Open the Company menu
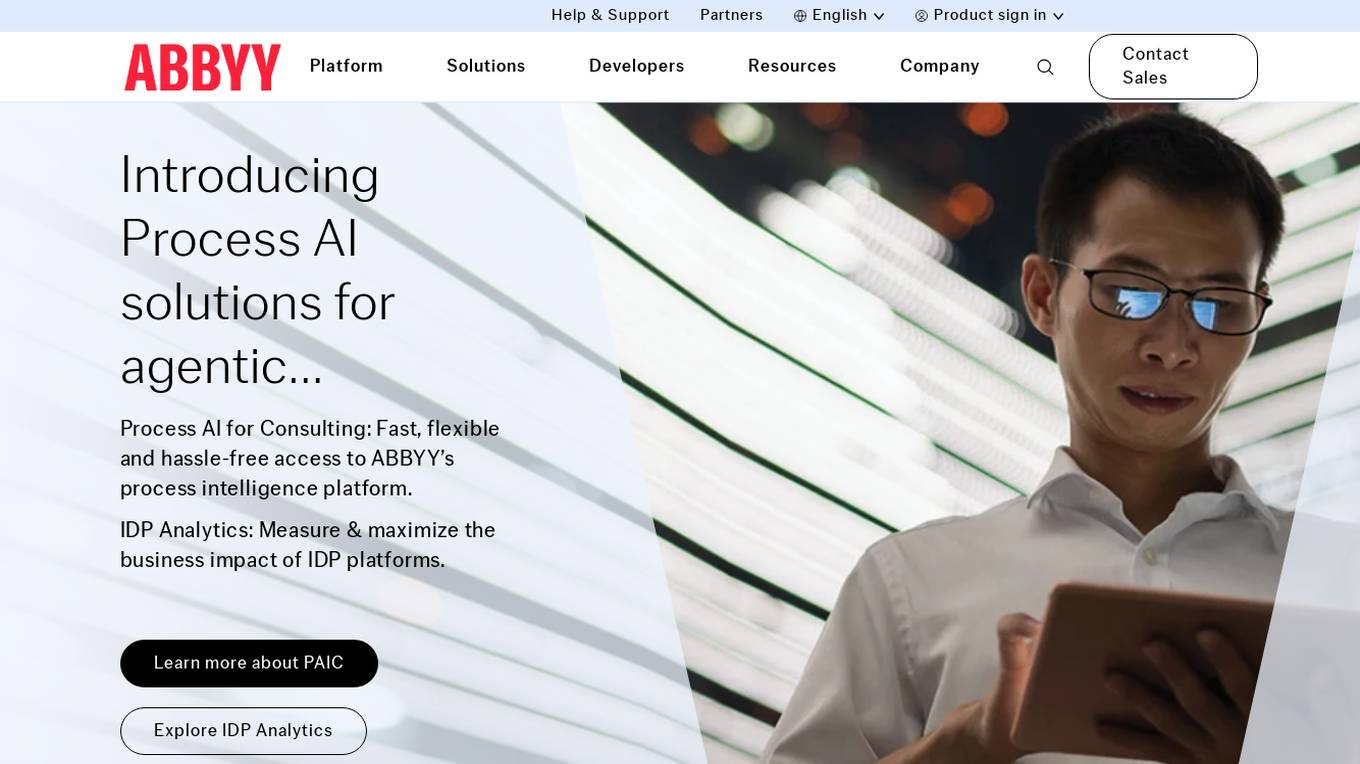 pyautogui.click(x=940, y=66)
